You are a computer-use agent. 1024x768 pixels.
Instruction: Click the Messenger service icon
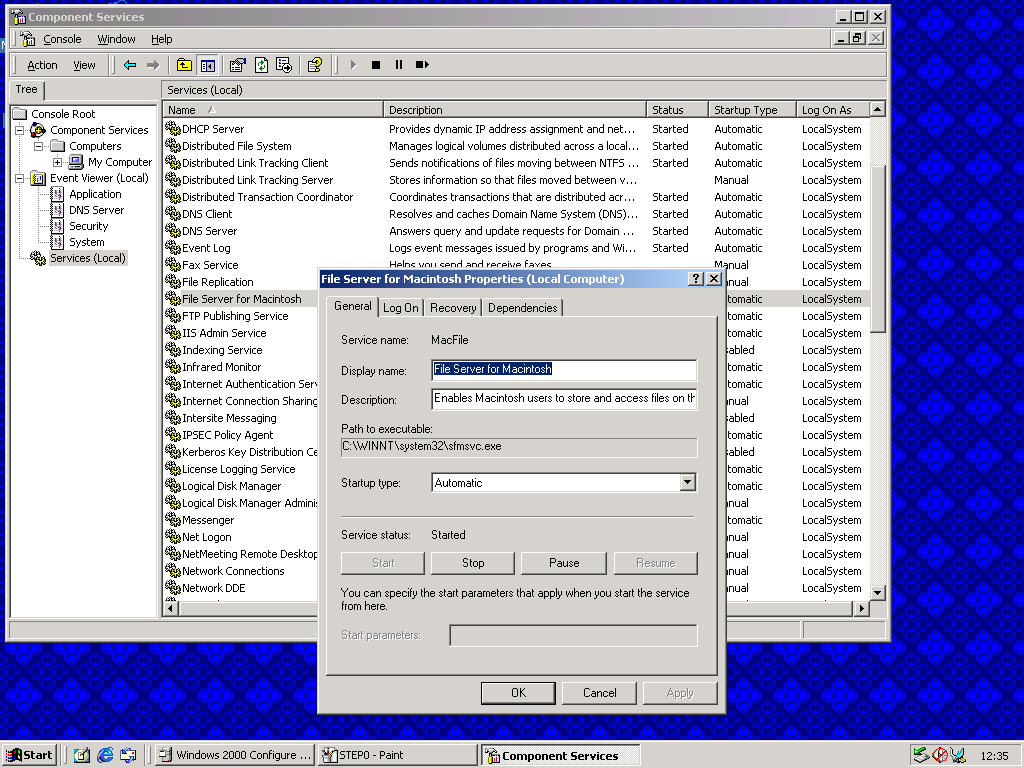pyautogui.click(x=172, y=520)
